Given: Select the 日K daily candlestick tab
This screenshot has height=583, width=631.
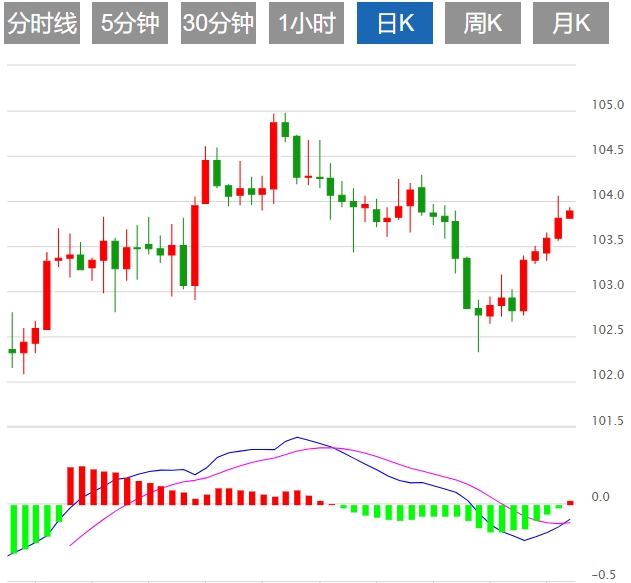Looking at the screenshot, I should [x=395, y=23].
